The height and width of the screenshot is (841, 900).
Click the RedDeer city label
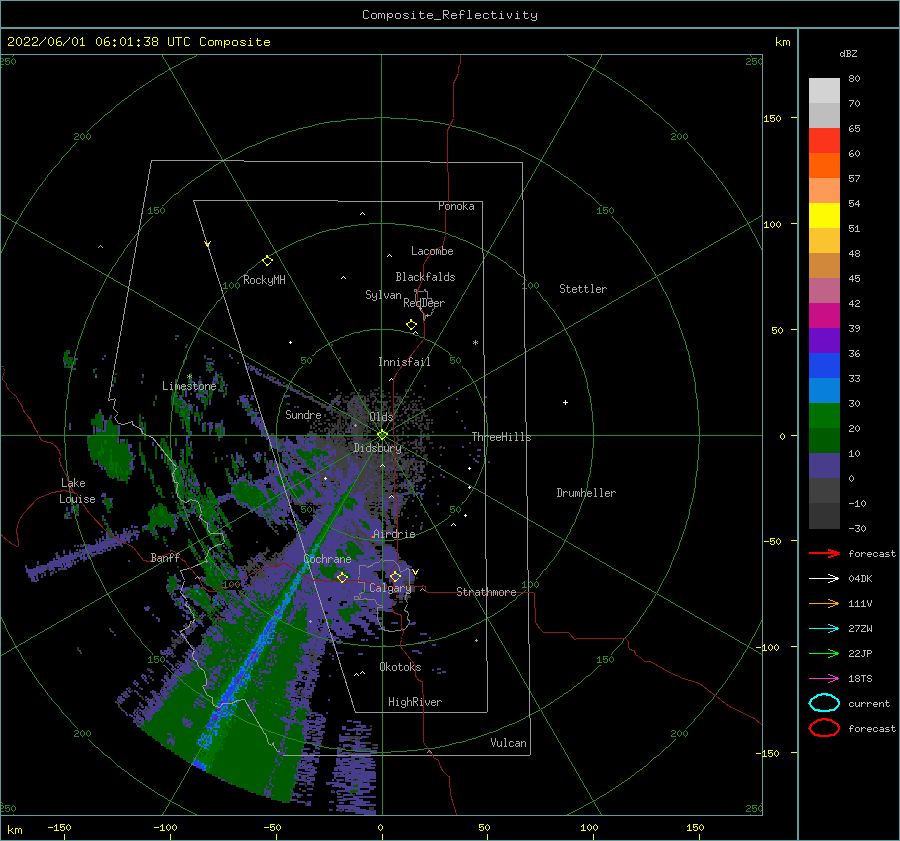(424, 303)
